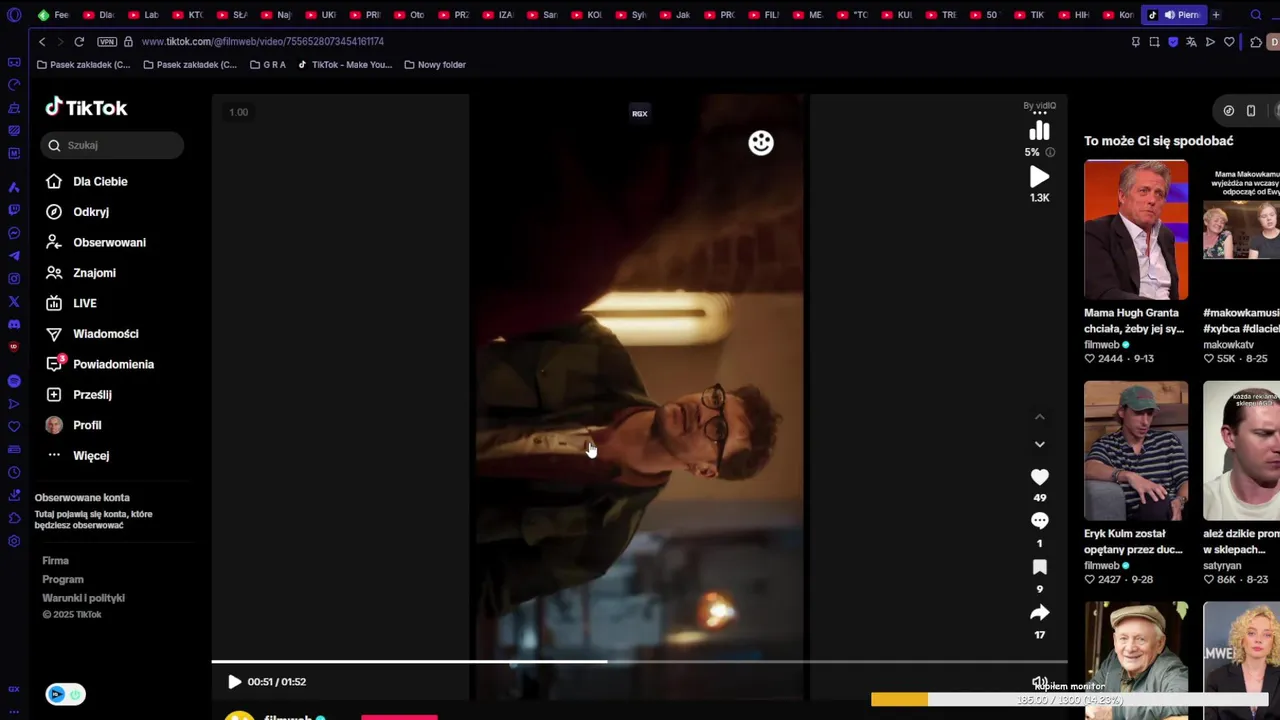Open the Eryk Kulm video thumbnail
1280x720 pixels.
(x=1136, y=451)
